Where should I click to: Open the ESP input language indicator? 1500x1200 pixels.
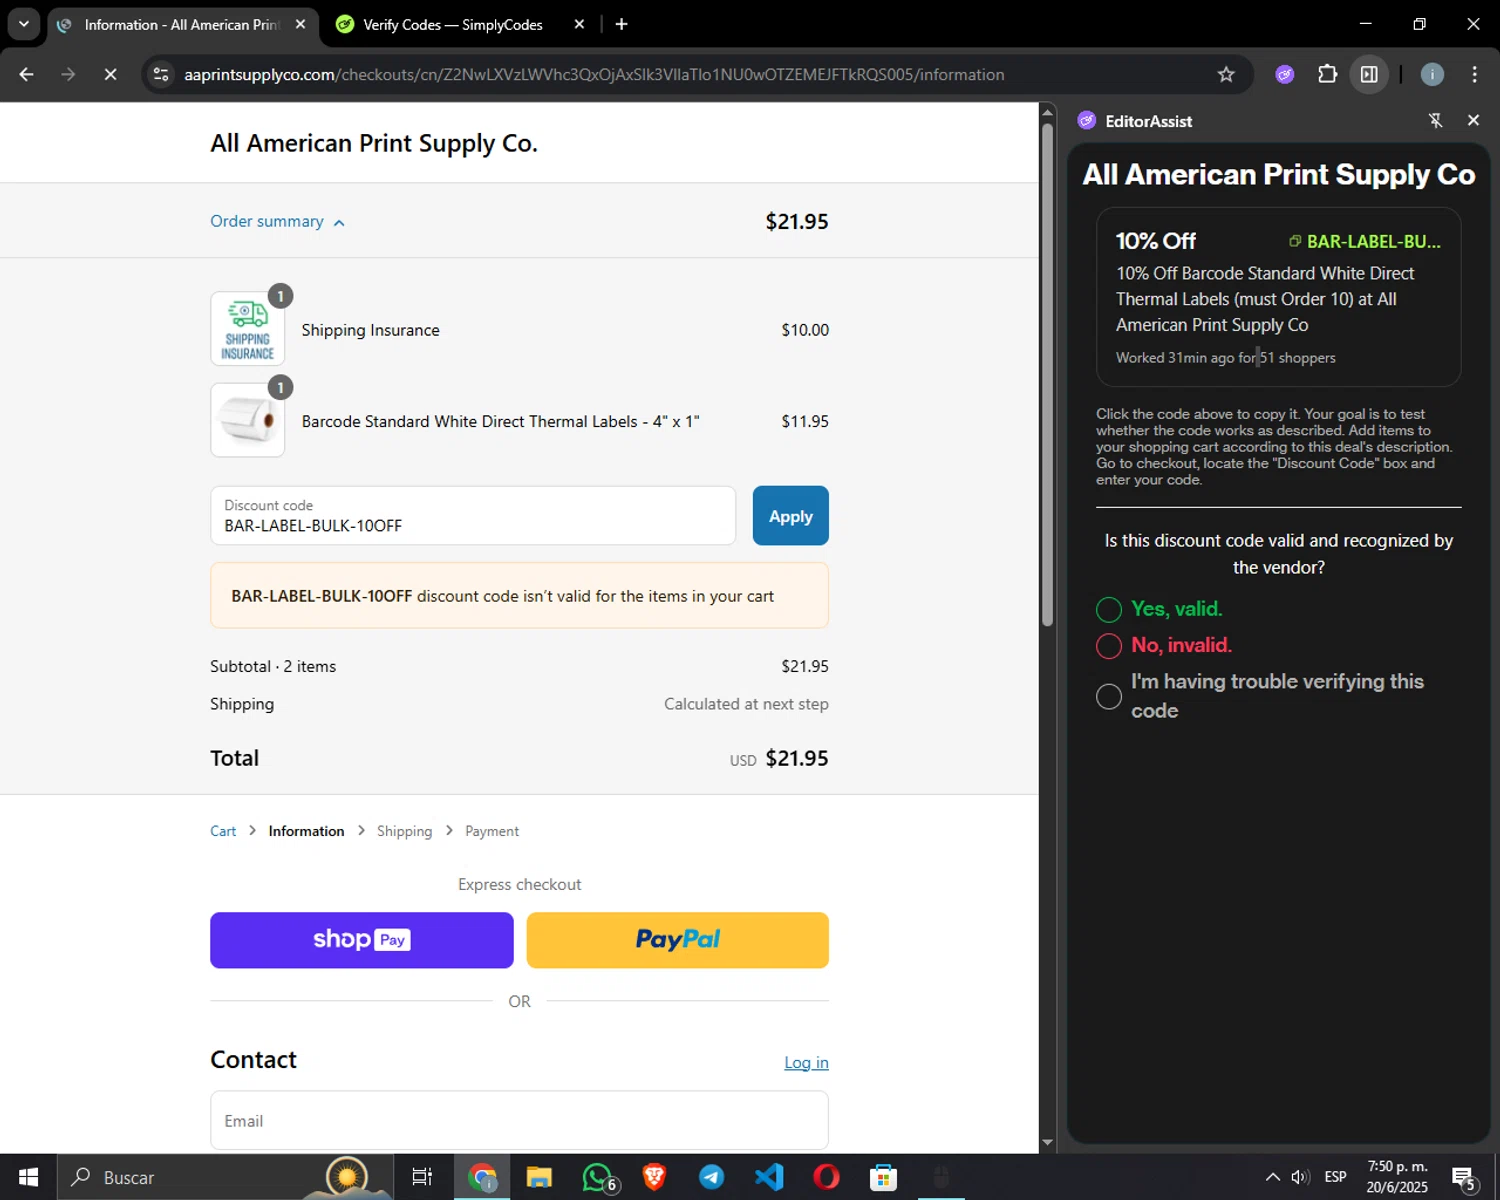tap(1335, 1177)
